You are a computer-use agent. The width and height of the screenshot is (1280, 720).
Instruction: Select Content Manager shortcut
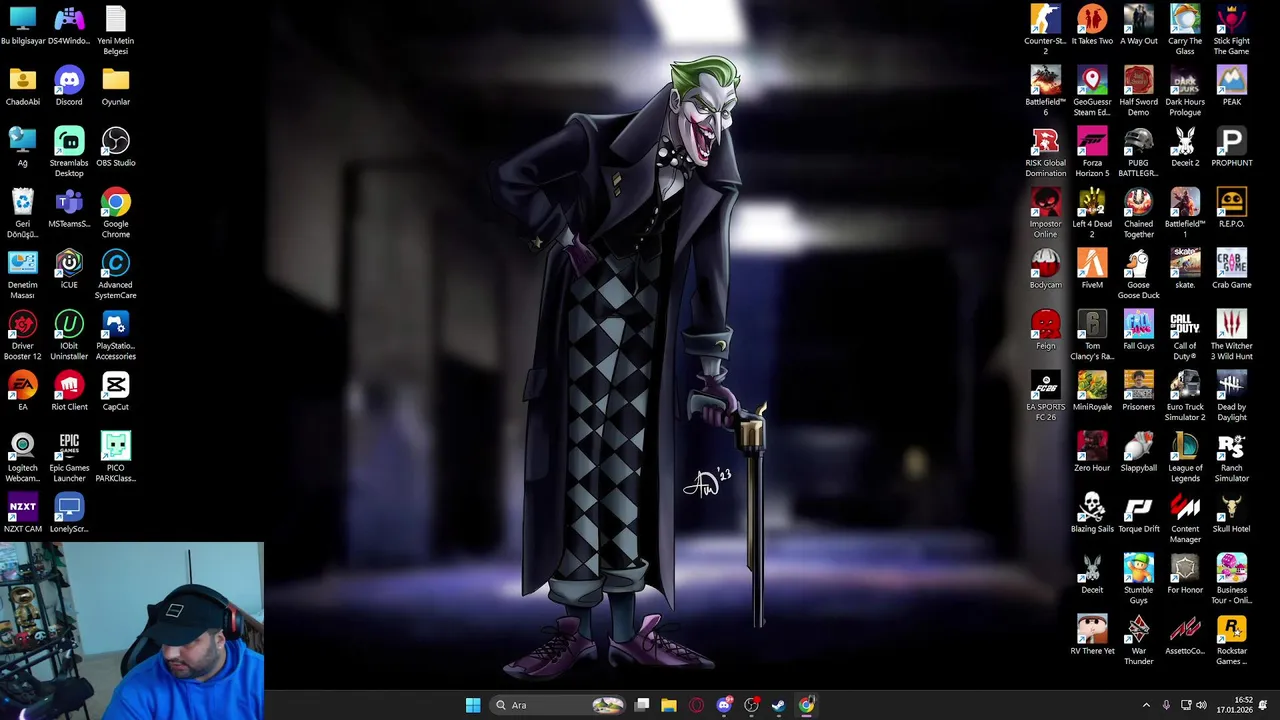[1185, 519]
